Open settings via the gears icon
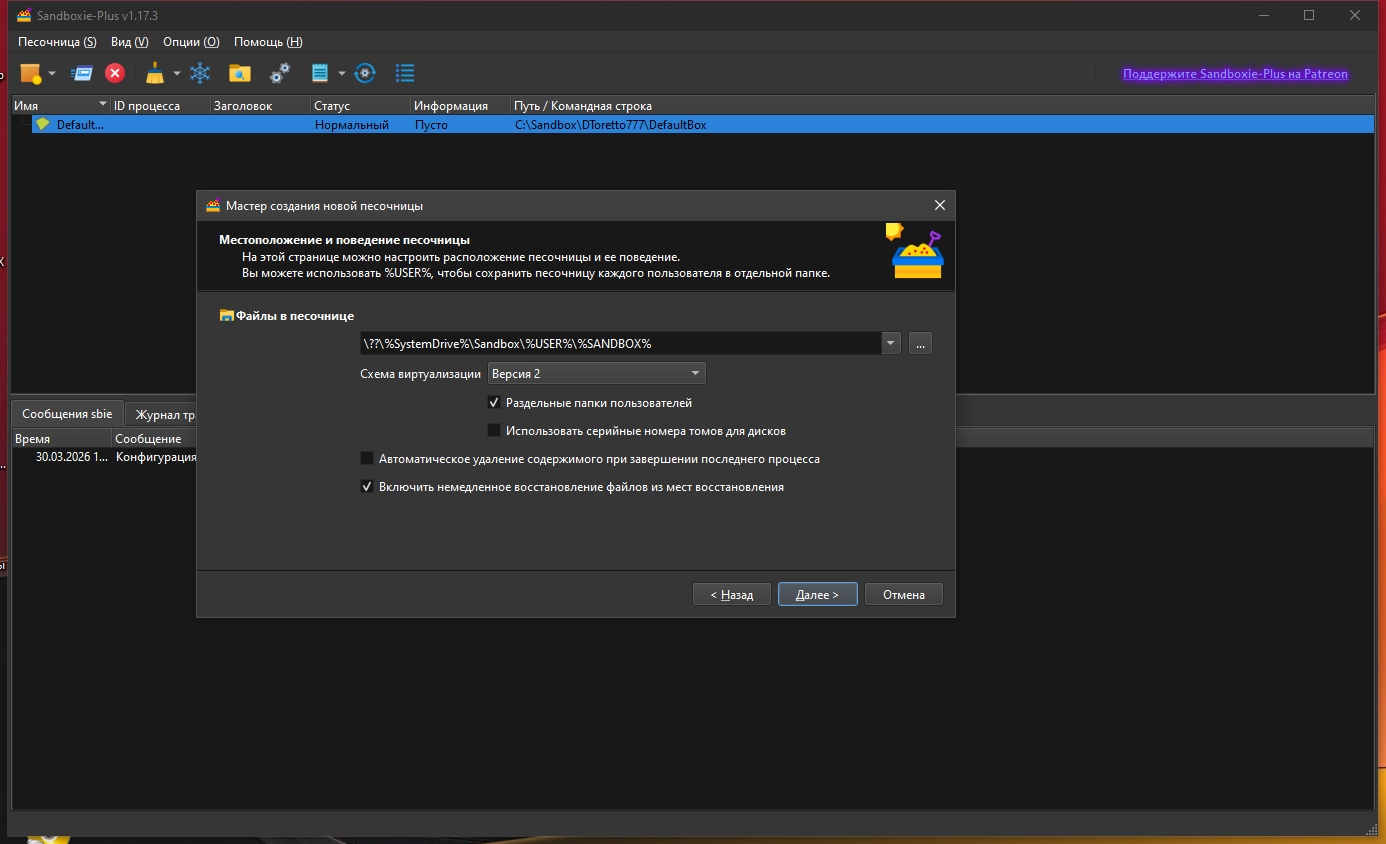The image size is (1386, 844). (x=280, y=73)
